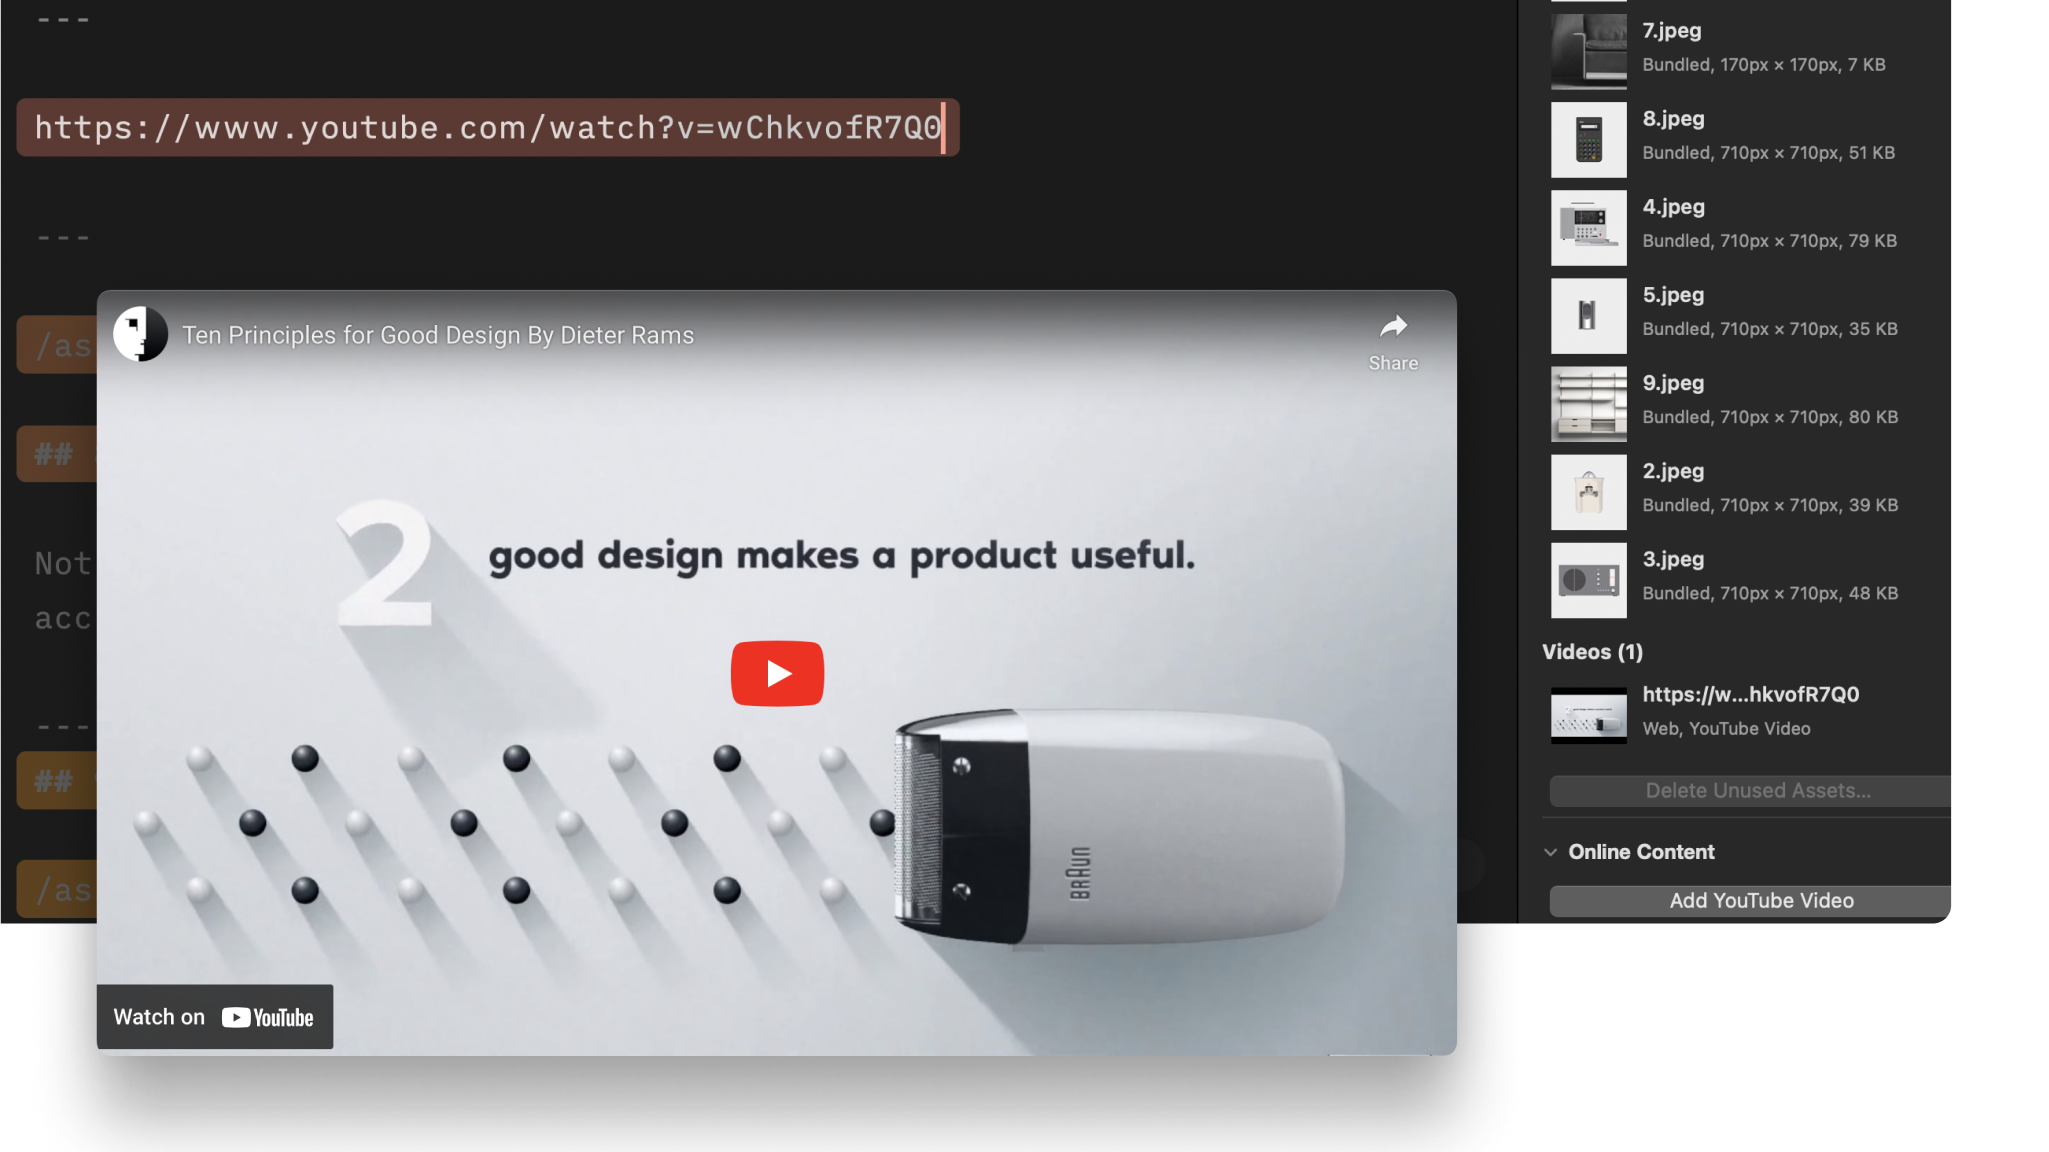Open the video's channel avatar icon
The height and width of the screenshot is (1152, 2049).
[140, 334]
